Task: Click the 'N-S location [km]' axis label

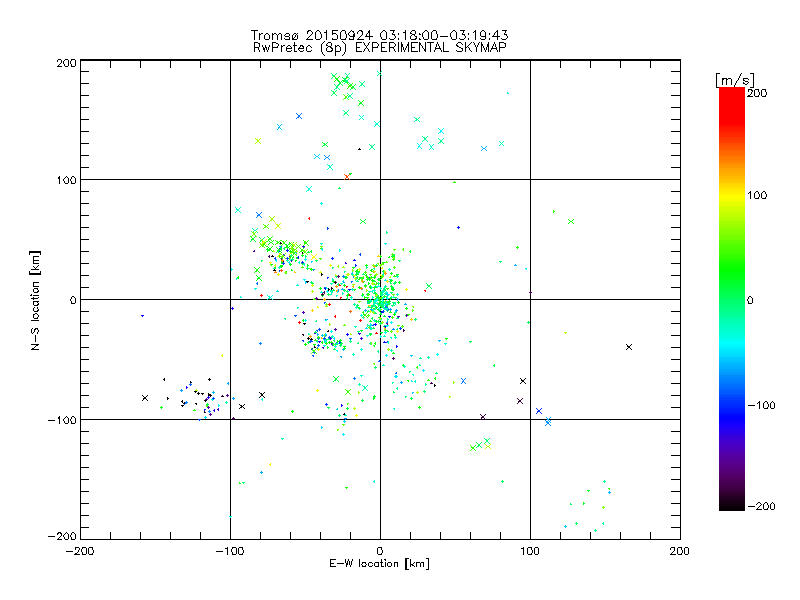Action: (x=35, y=300)
